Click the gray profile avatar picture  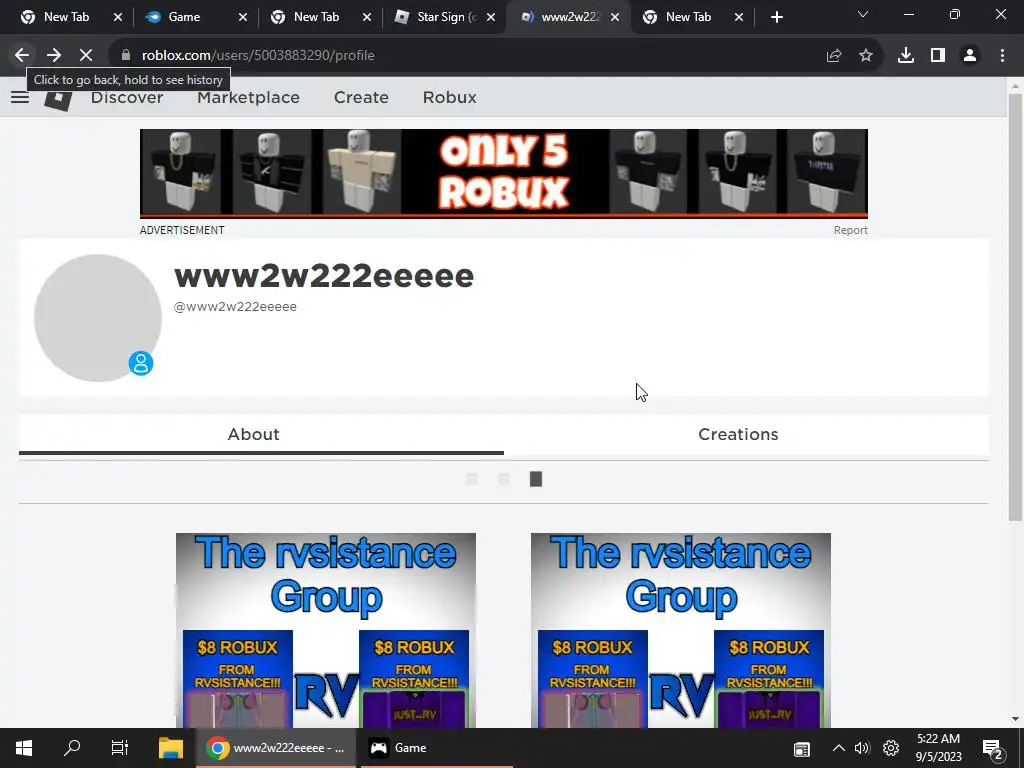(x=97, y=318)
